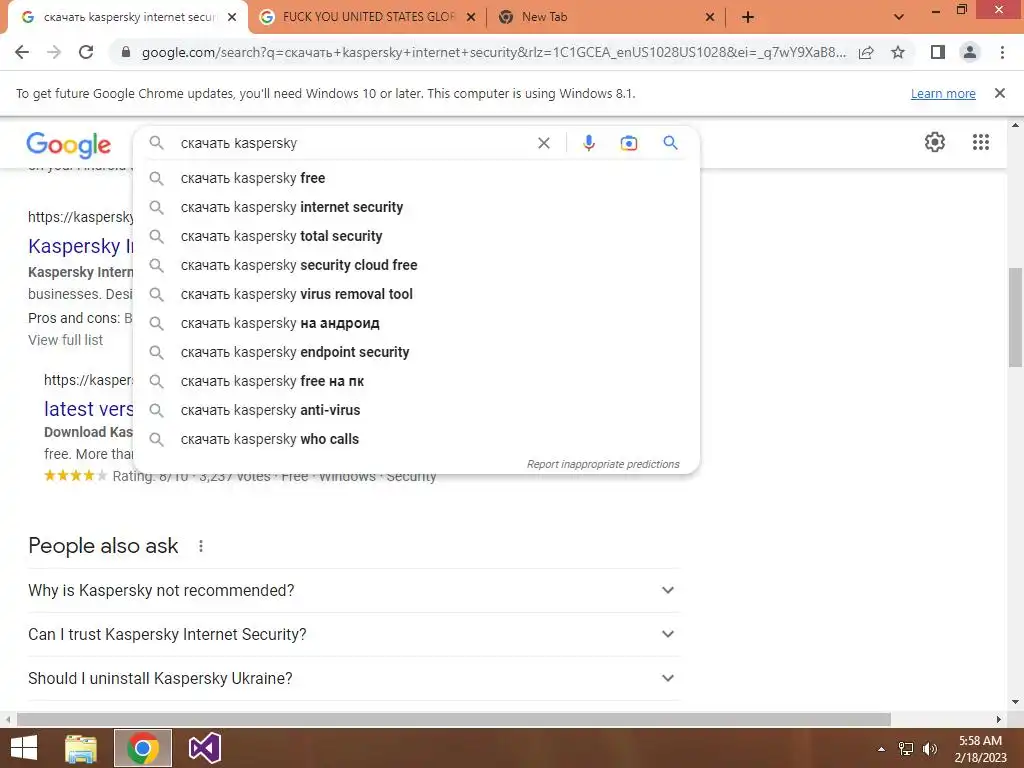Open the taskbar clock and date
Image resolution: width=1024 pixels, height=768 pixels.
pos(980,749)
